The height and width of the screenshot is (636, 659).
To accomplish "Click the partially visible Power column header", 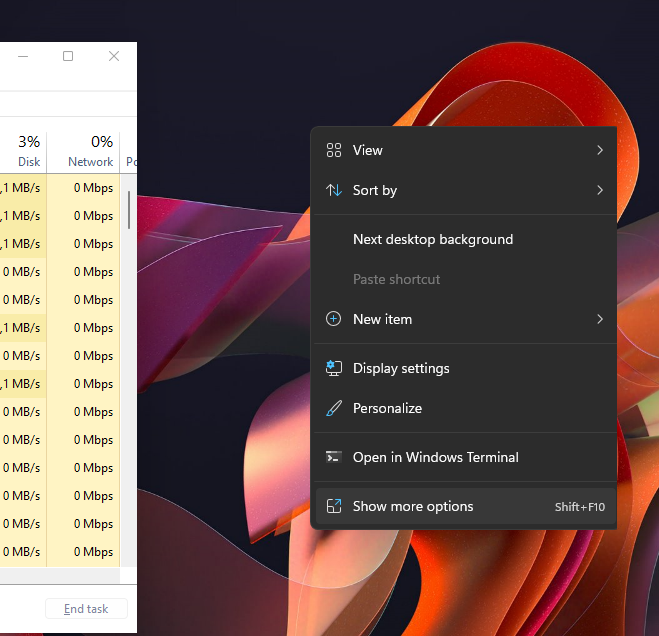I will click(131, 162).
